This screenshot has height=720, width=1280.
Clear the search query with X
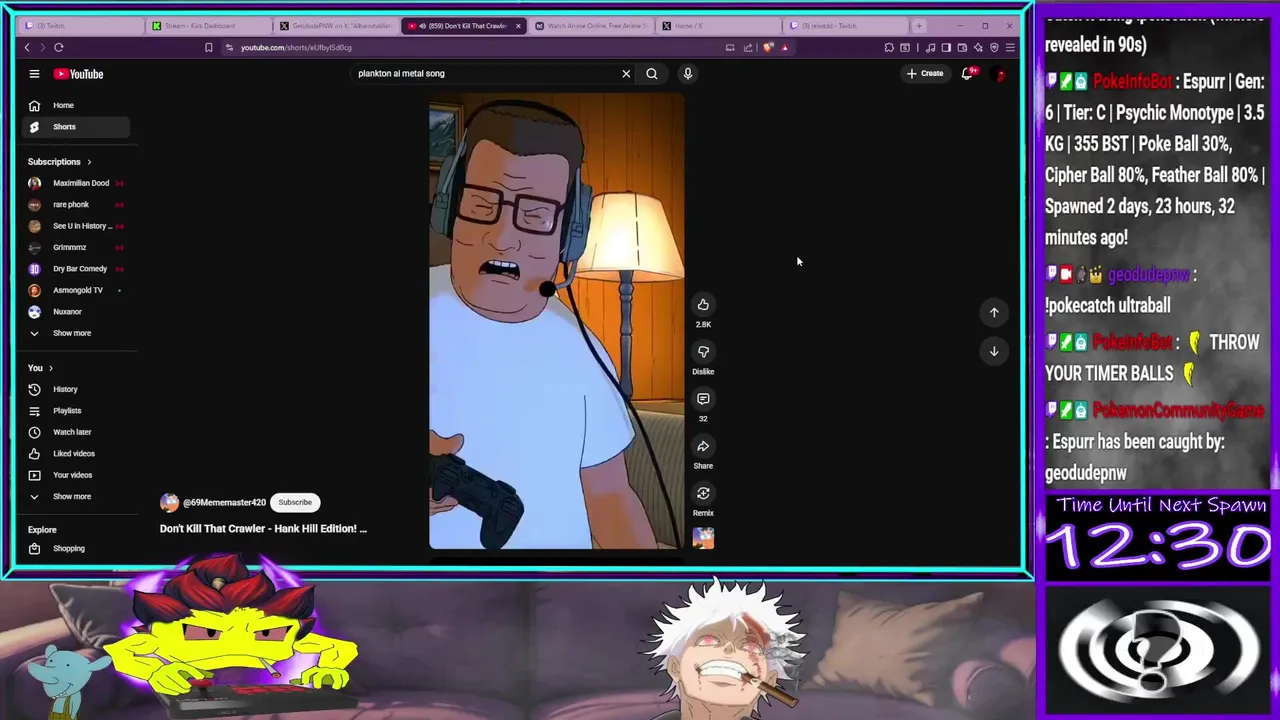(626, 73)
